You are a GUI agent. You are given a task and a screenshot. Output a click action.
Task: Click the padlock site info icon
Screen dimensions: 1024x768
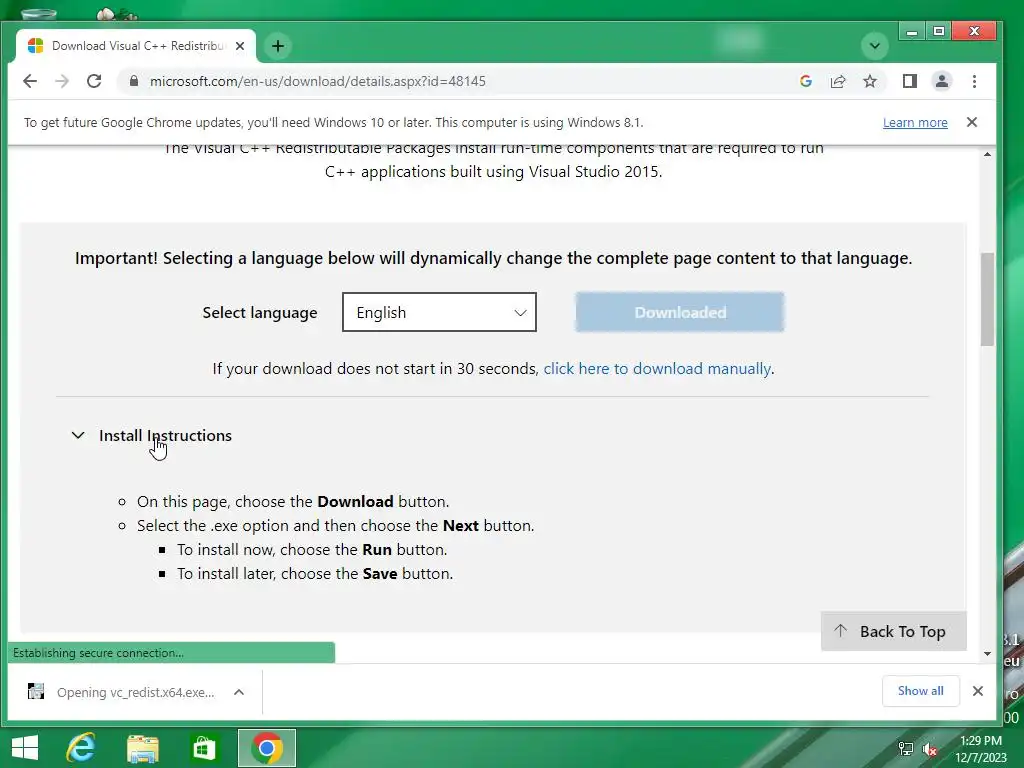134,81
